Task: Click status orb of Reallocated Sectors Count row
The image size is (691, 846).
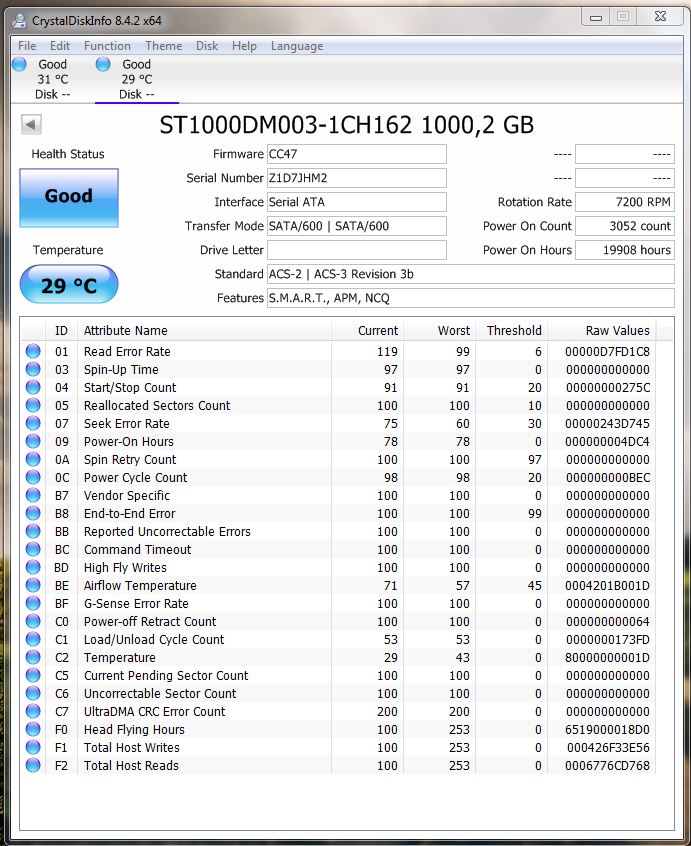Action: point(33,405)
